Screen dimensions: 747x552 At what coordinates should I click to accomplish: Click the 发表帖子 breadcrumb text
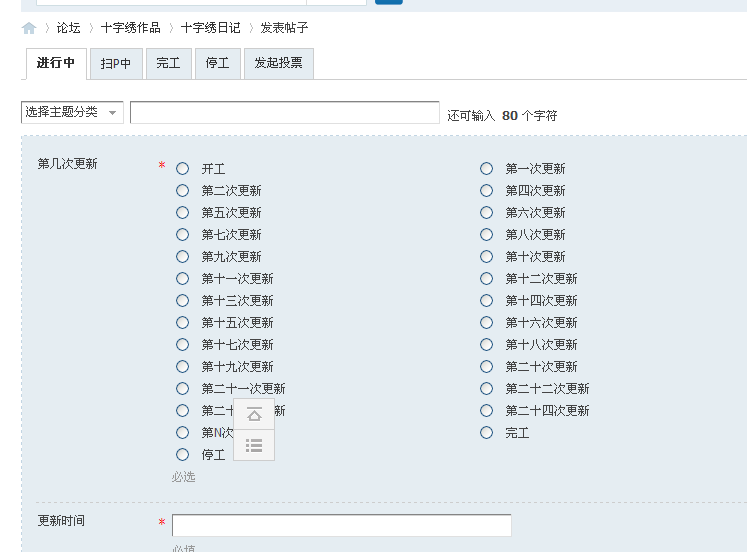(x=284, y=28)
